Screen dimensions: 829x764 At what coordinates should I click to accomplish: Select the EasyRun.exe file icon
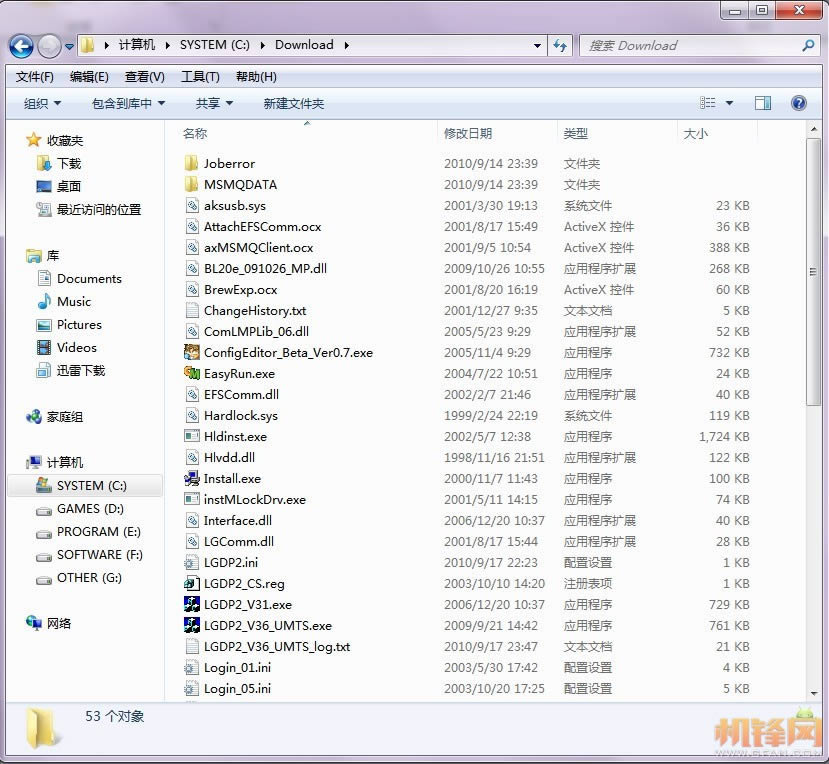[193, 373]
